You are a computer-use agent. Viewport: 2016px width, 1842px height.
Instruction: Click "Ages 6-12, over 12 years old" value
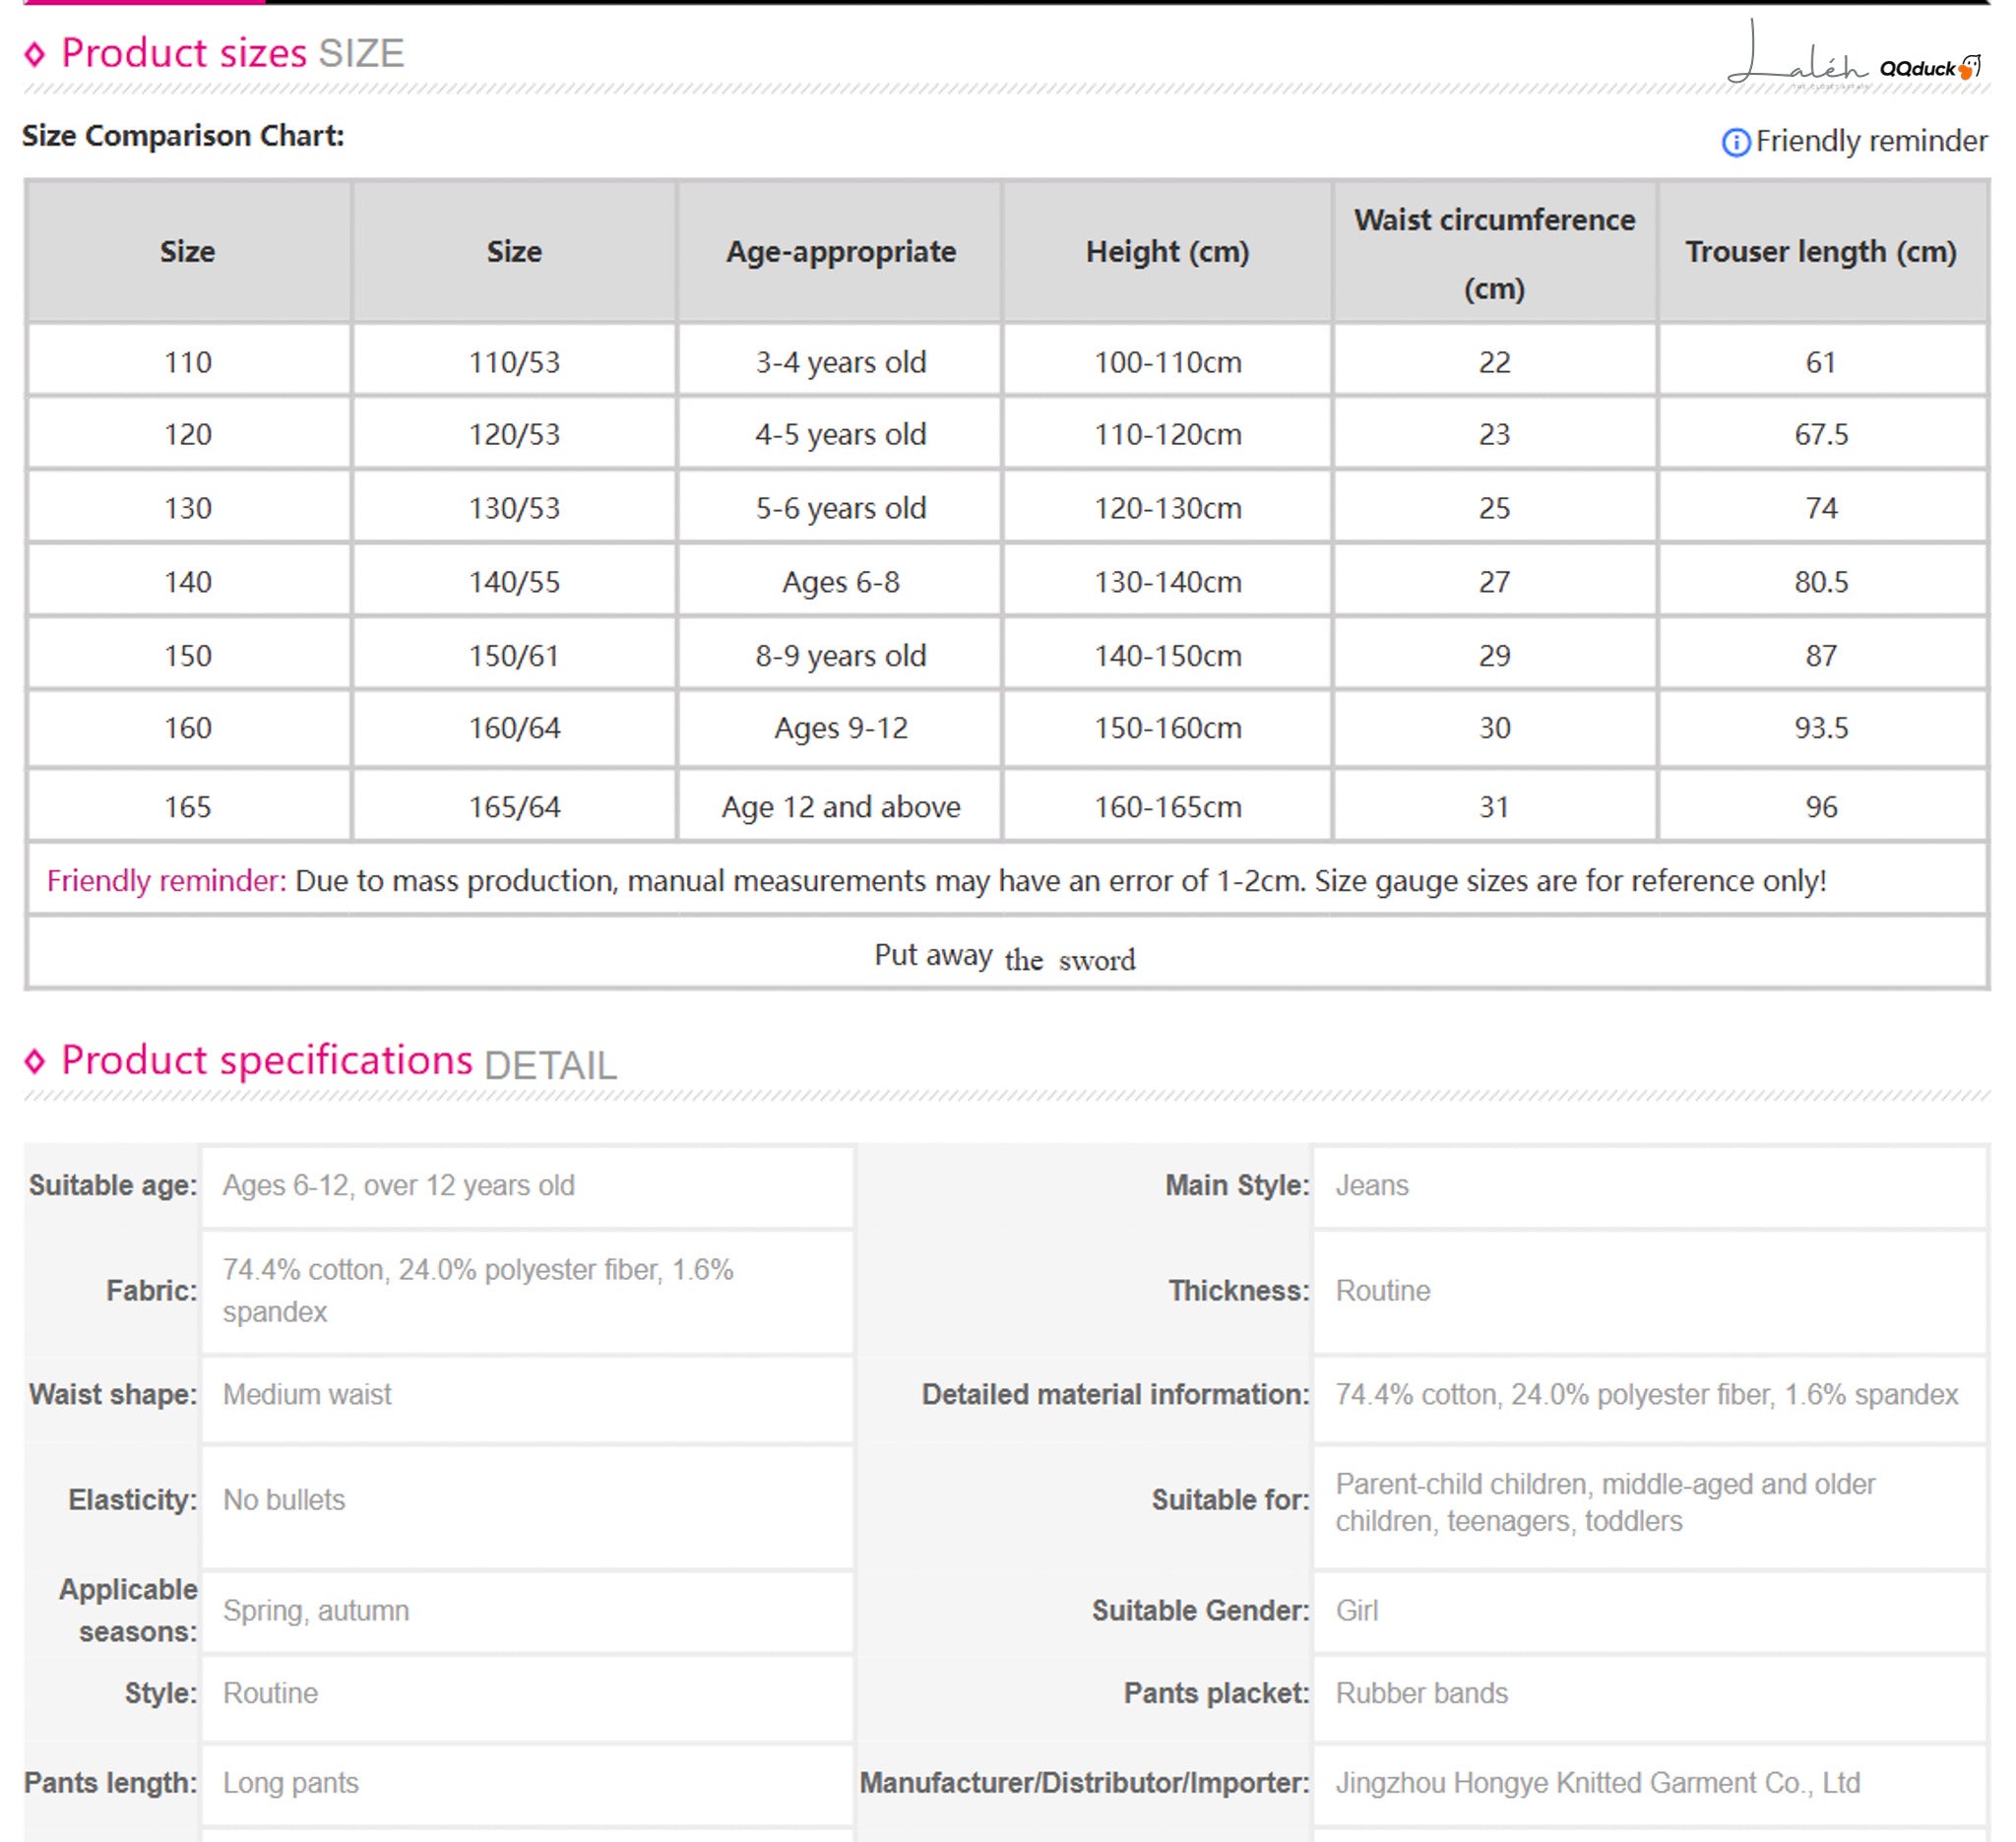pos(398,1185)
